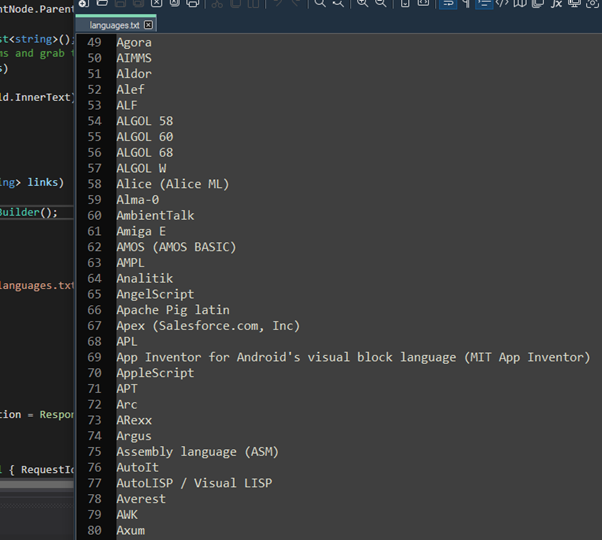Click the Zoom Out magnifier icon
This screenshot has height=540, width=602.
click(380, 3)
